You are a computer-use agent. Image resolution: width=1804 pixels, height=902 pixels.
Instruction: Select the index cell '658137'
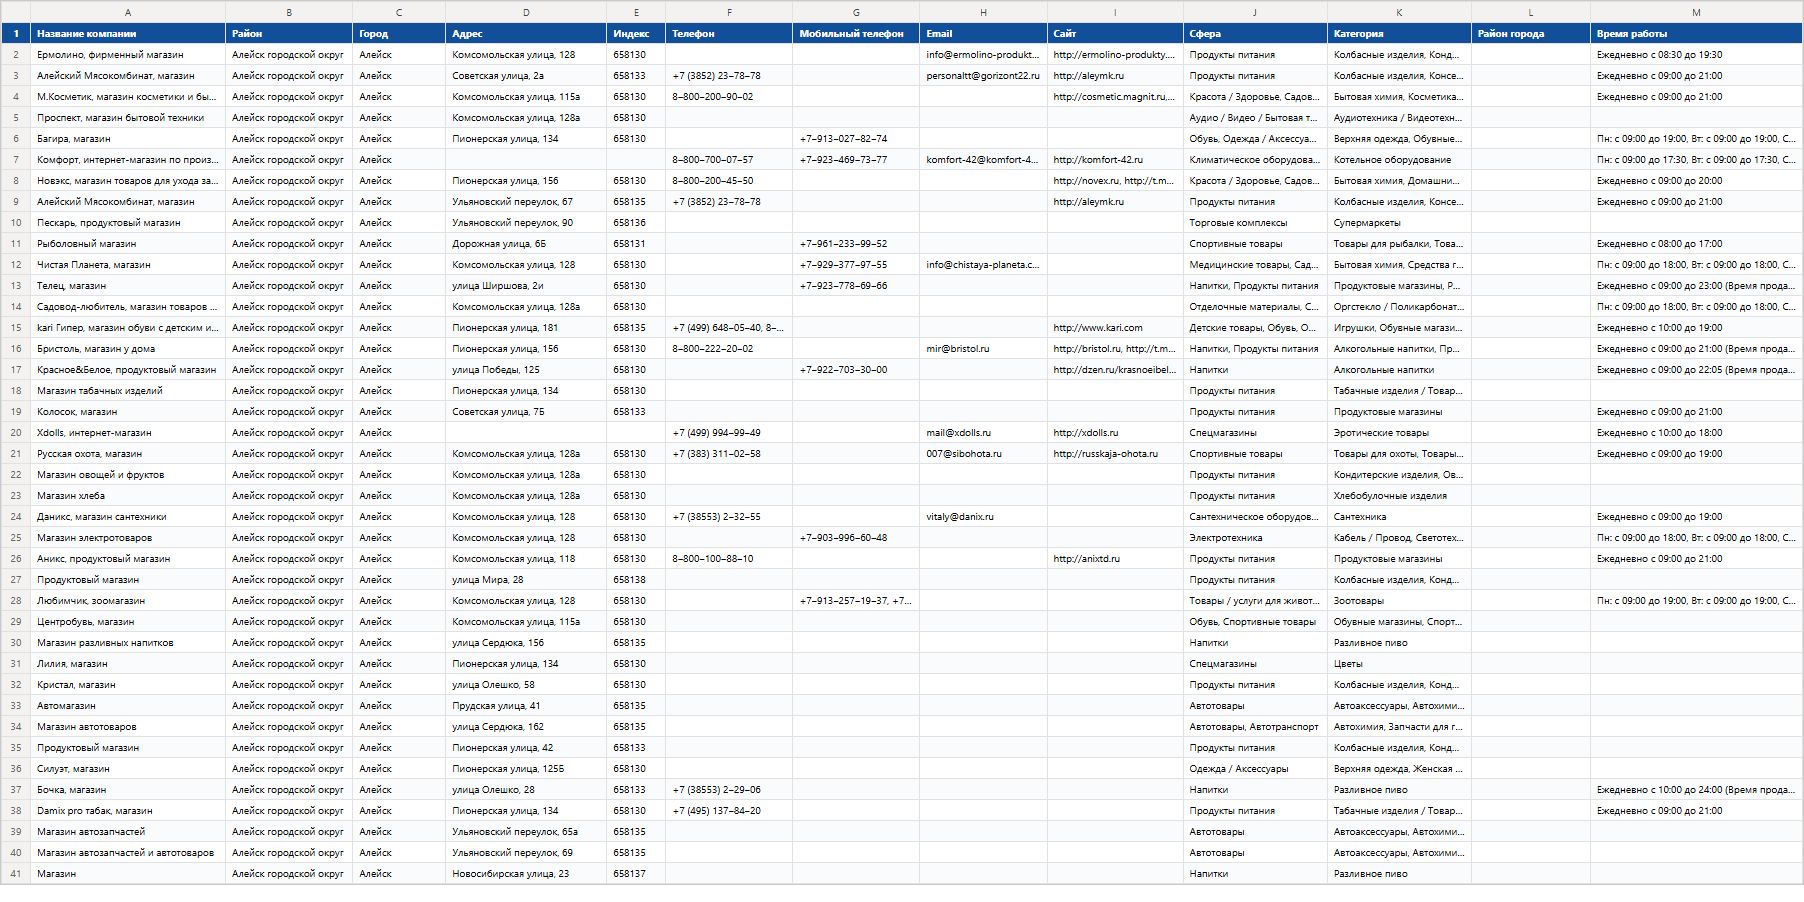click(x=636, y=874)
